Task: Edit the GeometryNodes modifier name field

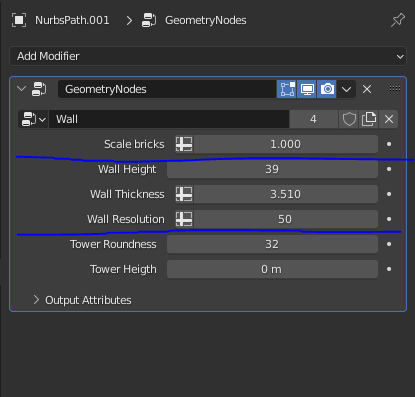Action: click(167, 89)
